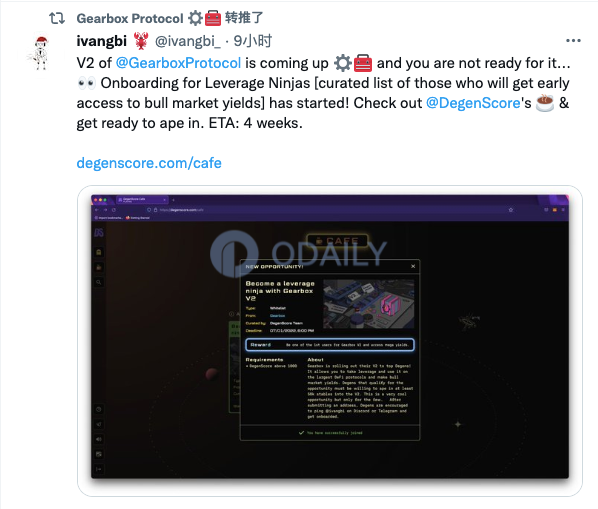This screenshot has height=509, width=598.
Task: Open the degenscore.com/cafe link
Action: [149, 163]
